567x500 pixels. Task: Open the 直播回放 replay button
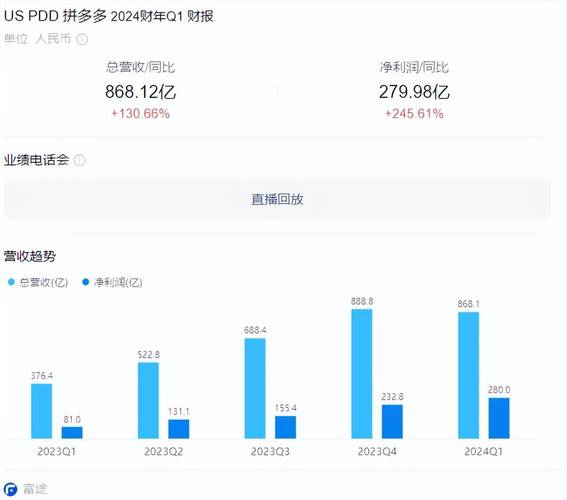(277, 199)
